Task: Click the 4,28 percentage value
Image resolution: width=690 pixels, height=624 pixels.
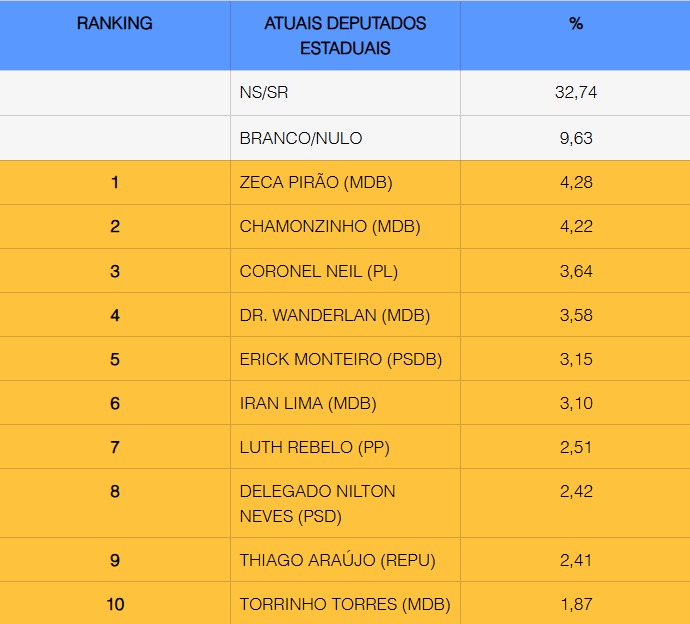Action: click(576, 183)
